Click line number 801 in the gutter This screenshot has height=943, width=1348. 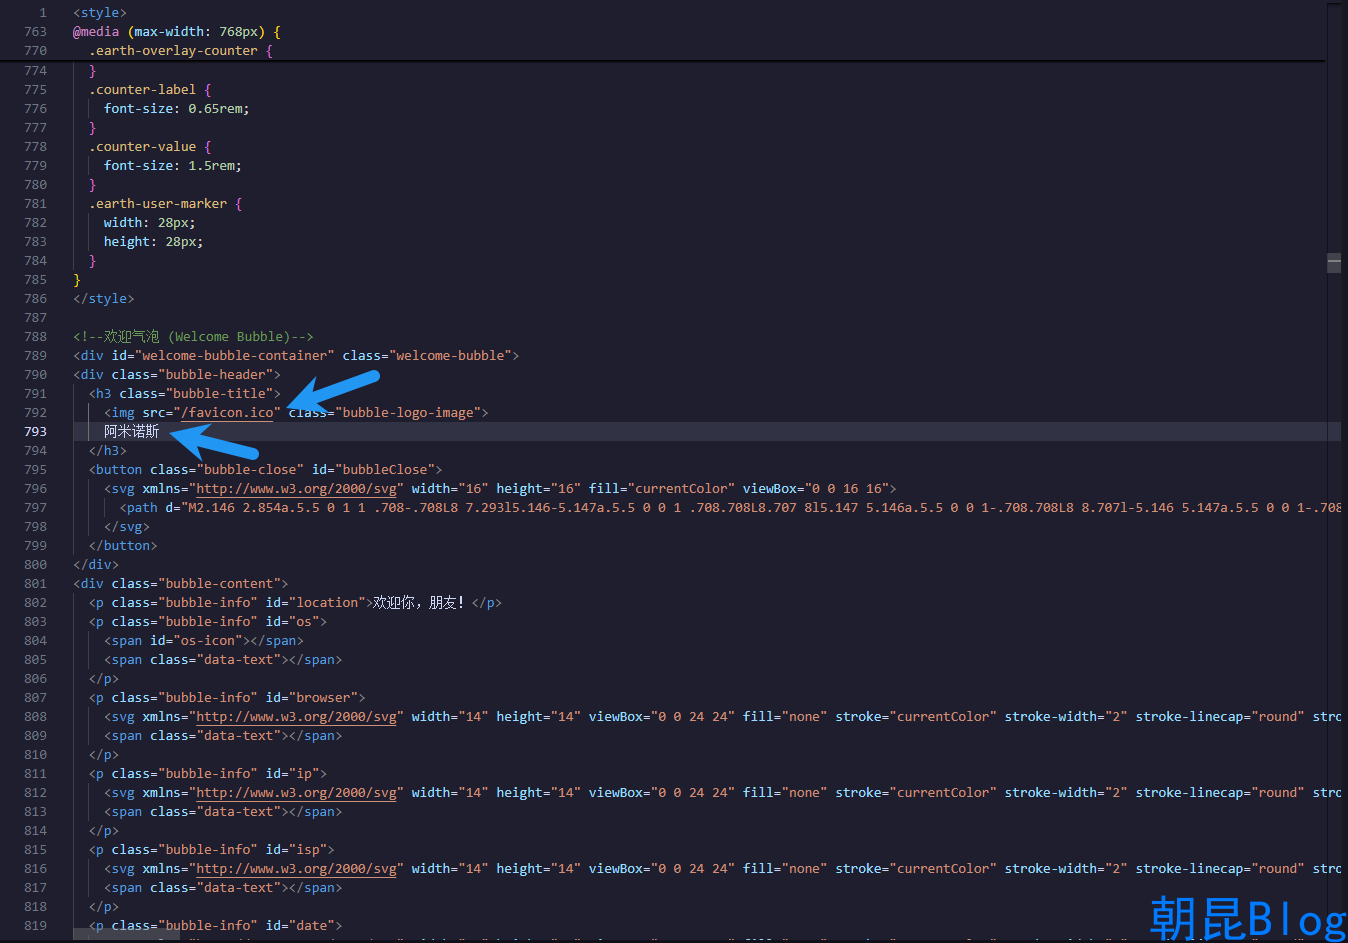pyautogui.click(x=35, y=583)
